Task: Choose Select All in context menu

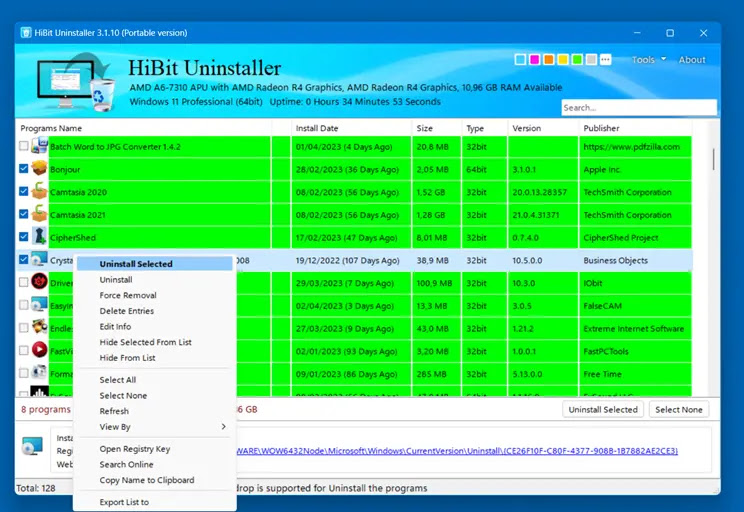Action: [x=155, y=380]
